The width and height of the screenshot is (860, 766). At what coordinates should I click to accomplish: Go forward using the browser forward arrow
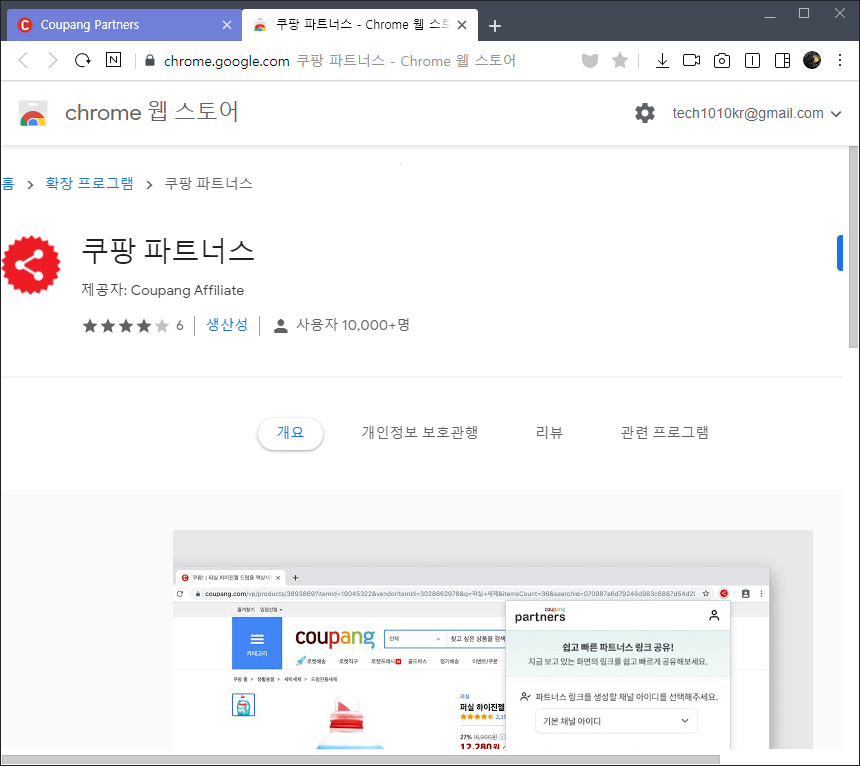[x=53, y=60]
